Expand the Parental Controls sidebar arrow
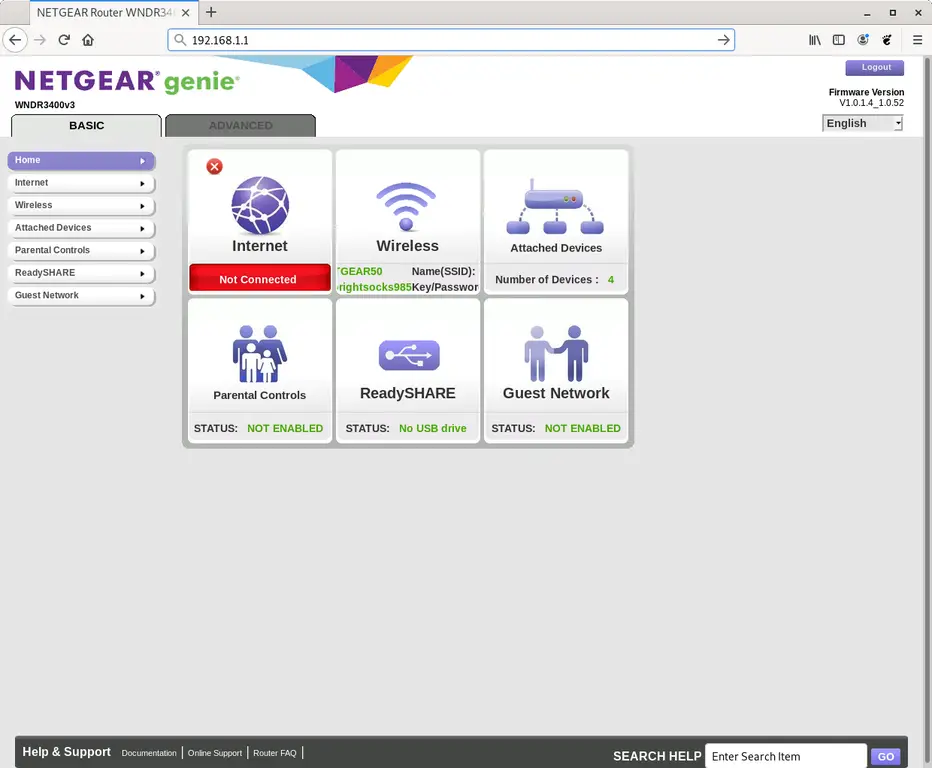 click(142, 251)
